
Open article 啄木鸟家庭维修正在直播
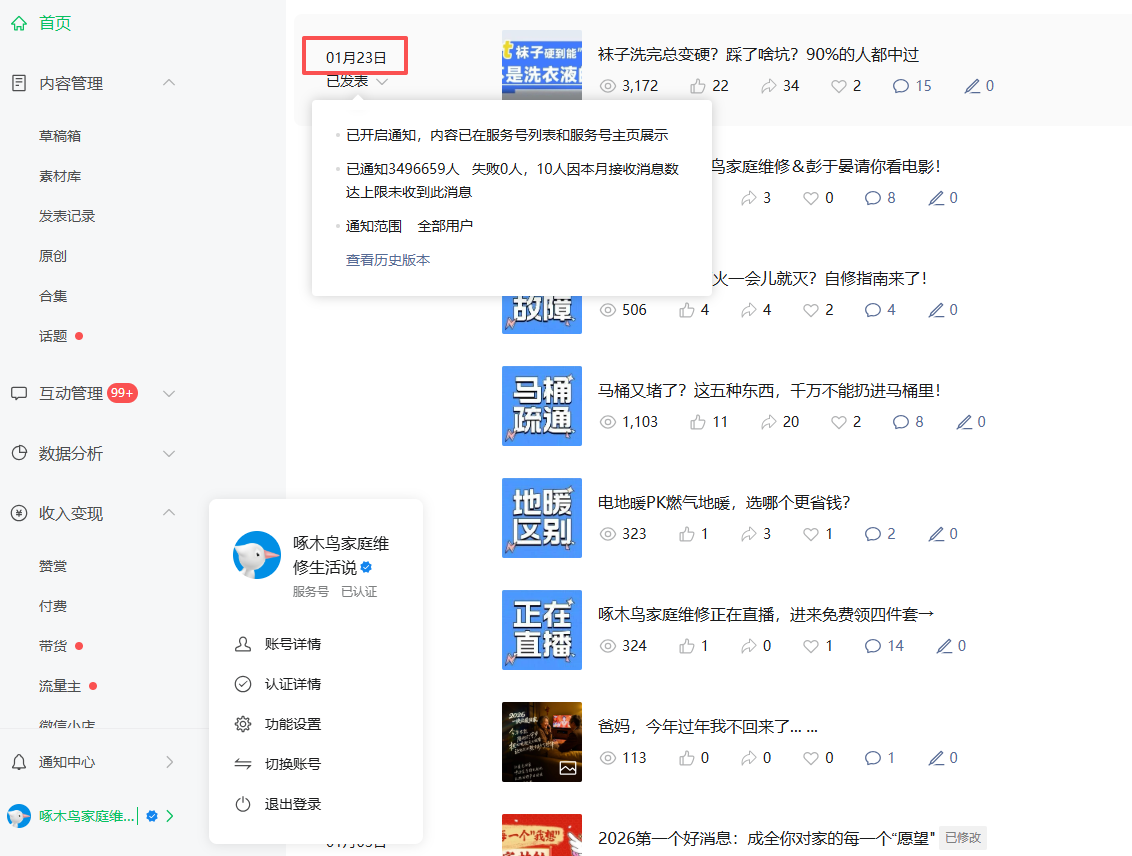(x=766, y=614)
